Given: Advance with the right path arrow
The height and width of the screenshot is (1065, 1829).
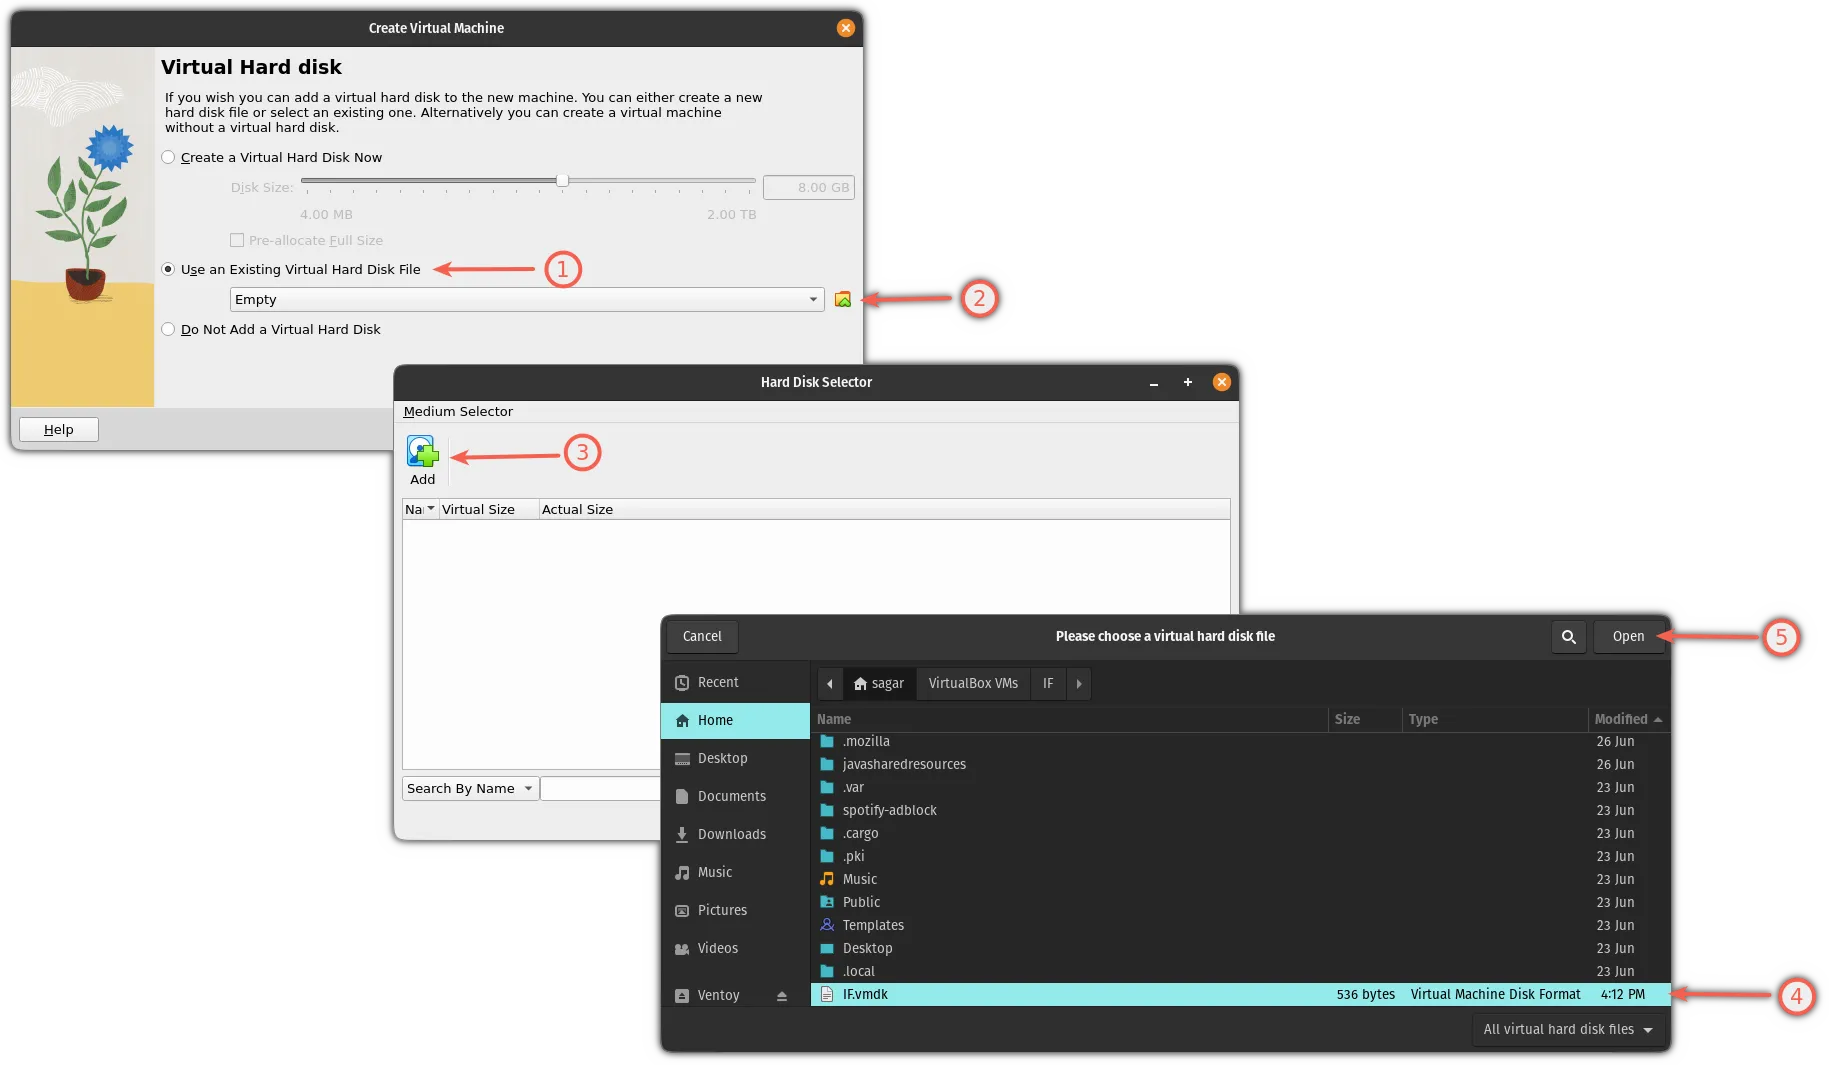Looking at the screenshot, I should [x=1078, y=684].
